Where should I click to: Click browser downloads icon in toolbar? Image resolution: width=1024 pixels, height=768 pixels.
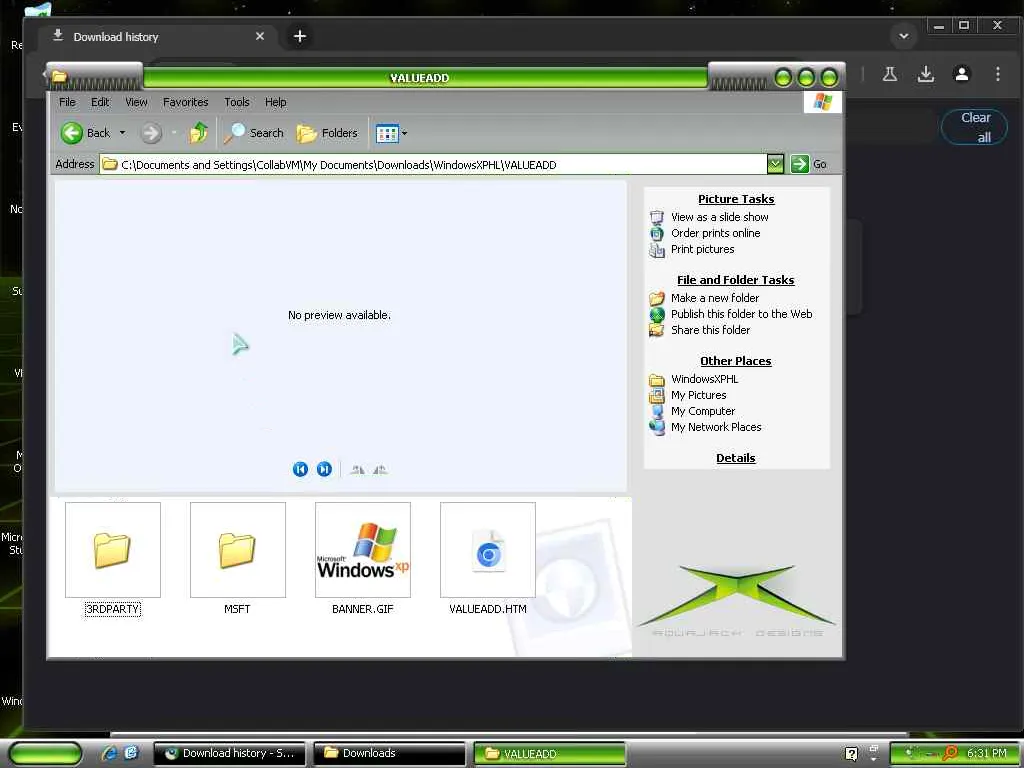click(925, 74)
